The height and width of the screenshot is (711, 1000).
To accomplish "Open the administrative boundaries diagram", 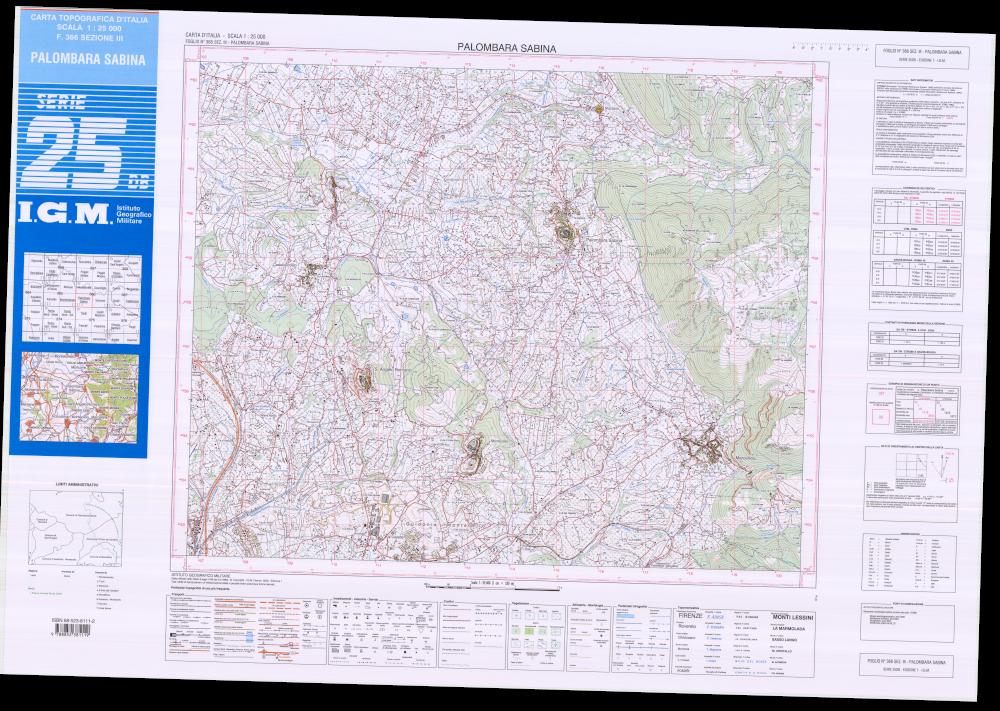I will (x=75, y=529).
